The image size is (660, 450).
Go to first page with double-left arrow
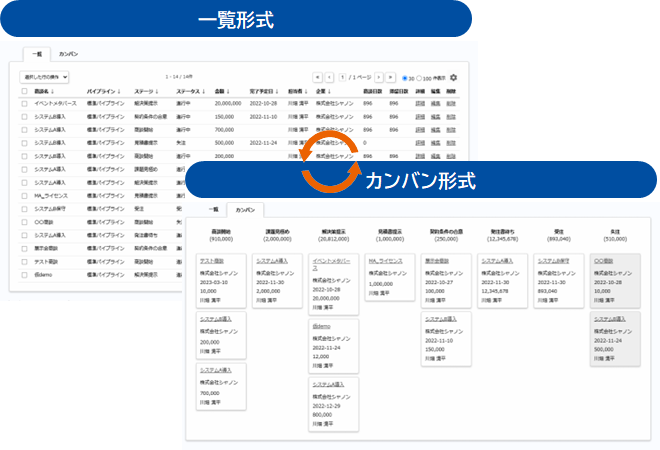pos(317,77)
